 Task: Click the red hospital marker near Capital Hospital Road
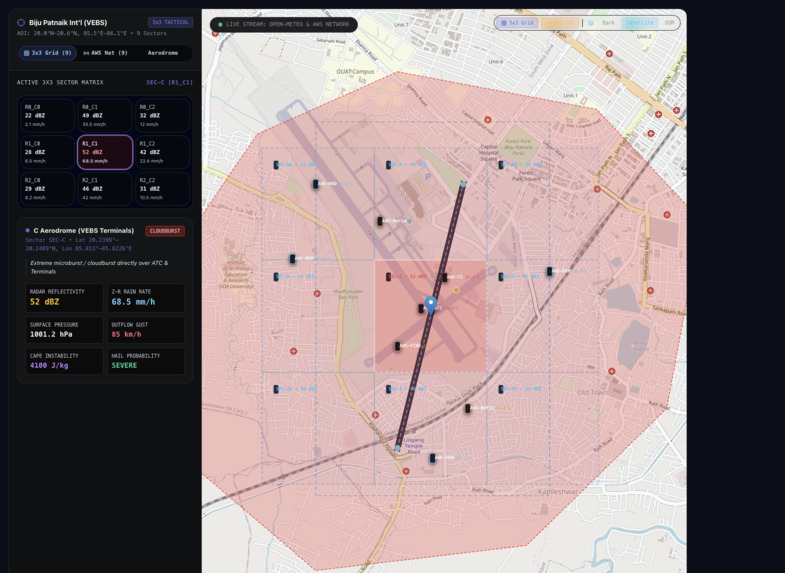click(488, 120)
